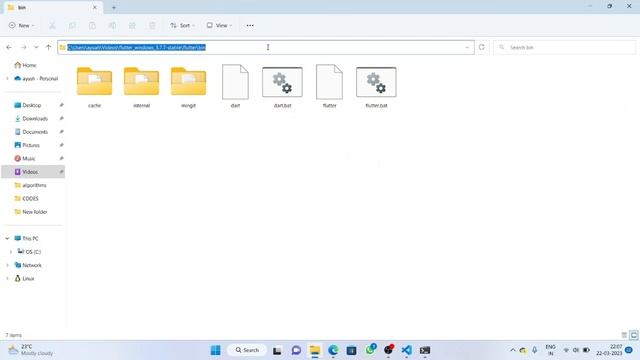Open Visual Studio Code on taskbar
The width and height of the screenshot is (640, 360).
(407, 350)
